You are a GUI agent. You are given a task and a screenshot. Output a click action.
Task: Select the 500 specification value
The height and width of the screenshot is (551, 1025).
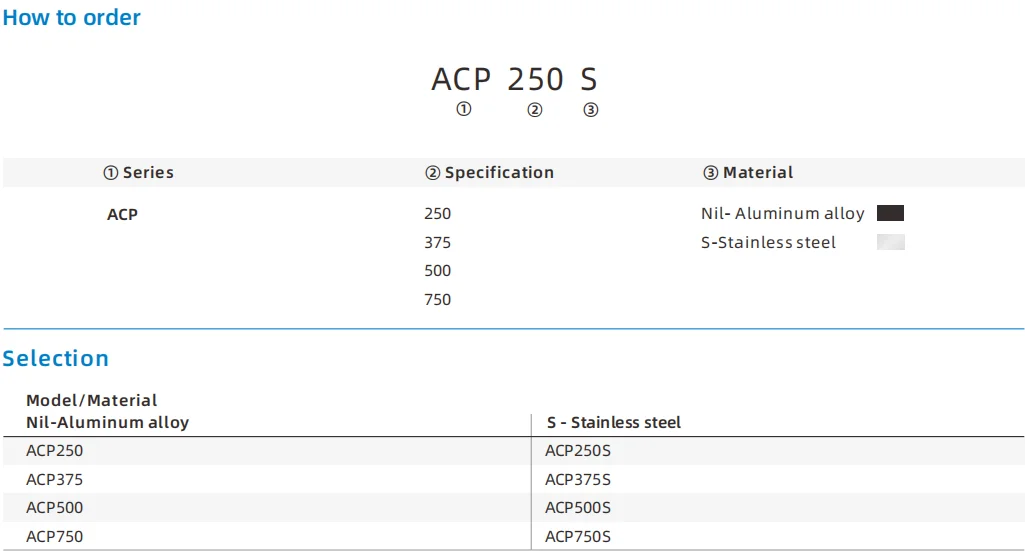(438, 270)
